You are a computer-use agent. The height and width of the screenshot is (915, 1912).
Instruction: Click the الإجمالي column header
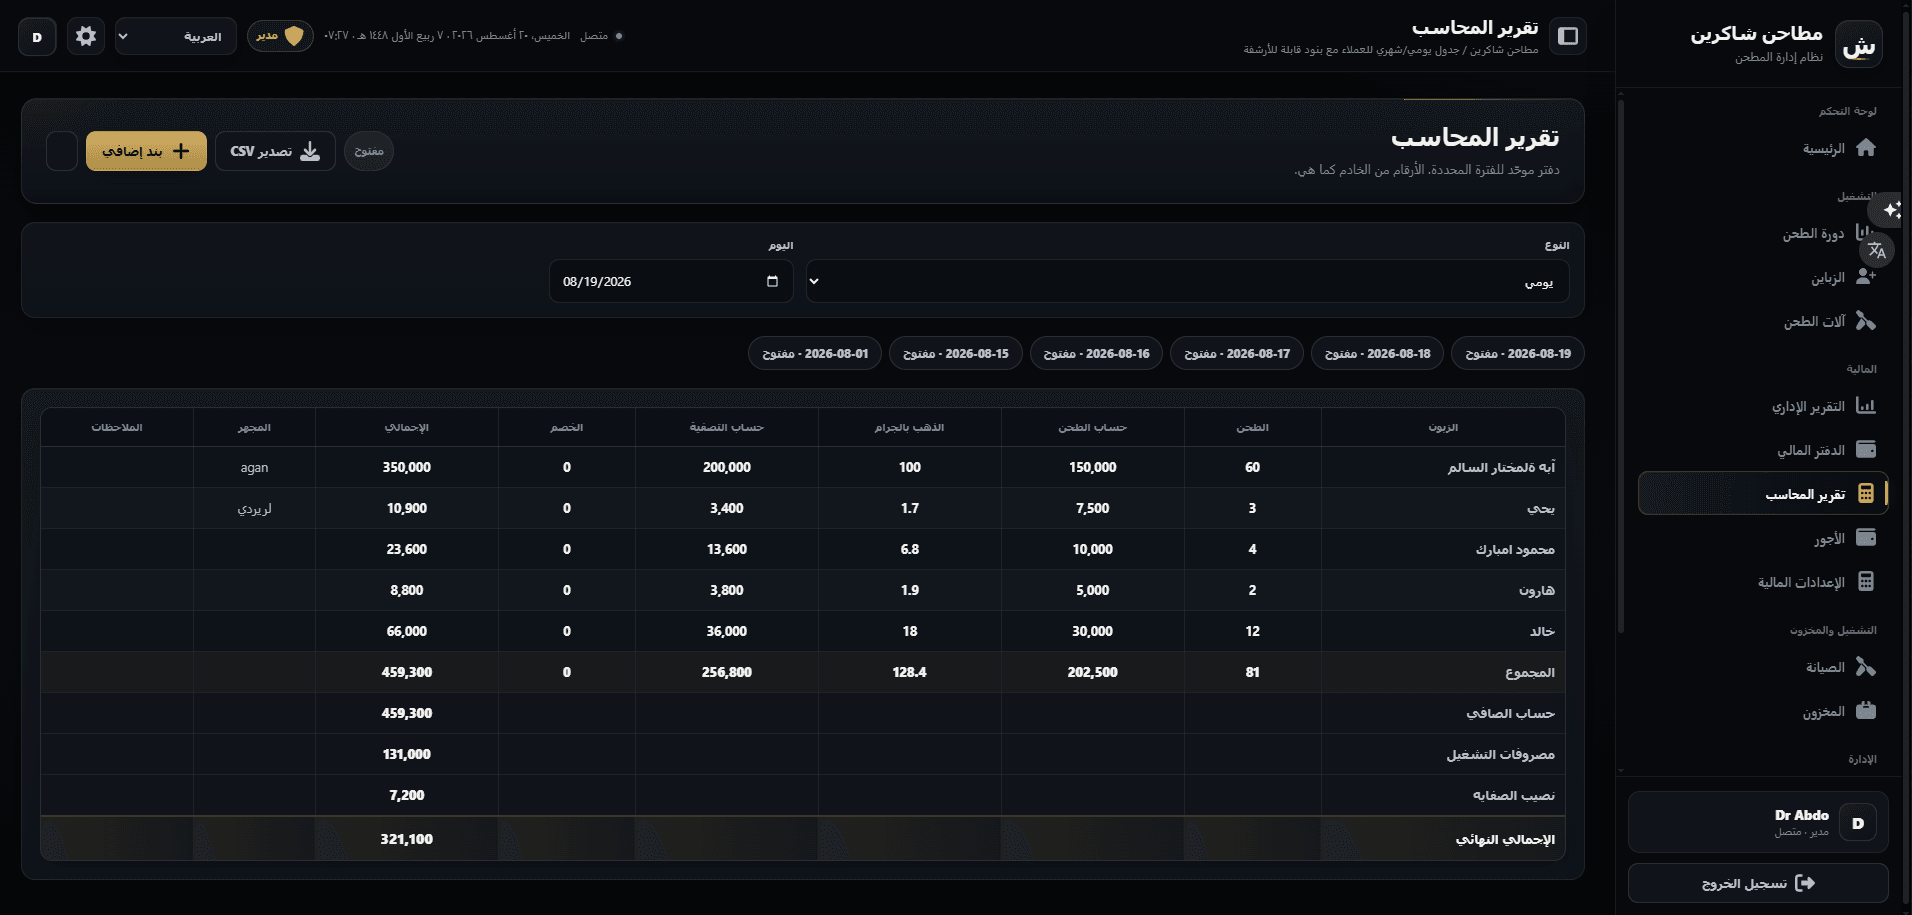pyautogui.click(x=407, y=427)
